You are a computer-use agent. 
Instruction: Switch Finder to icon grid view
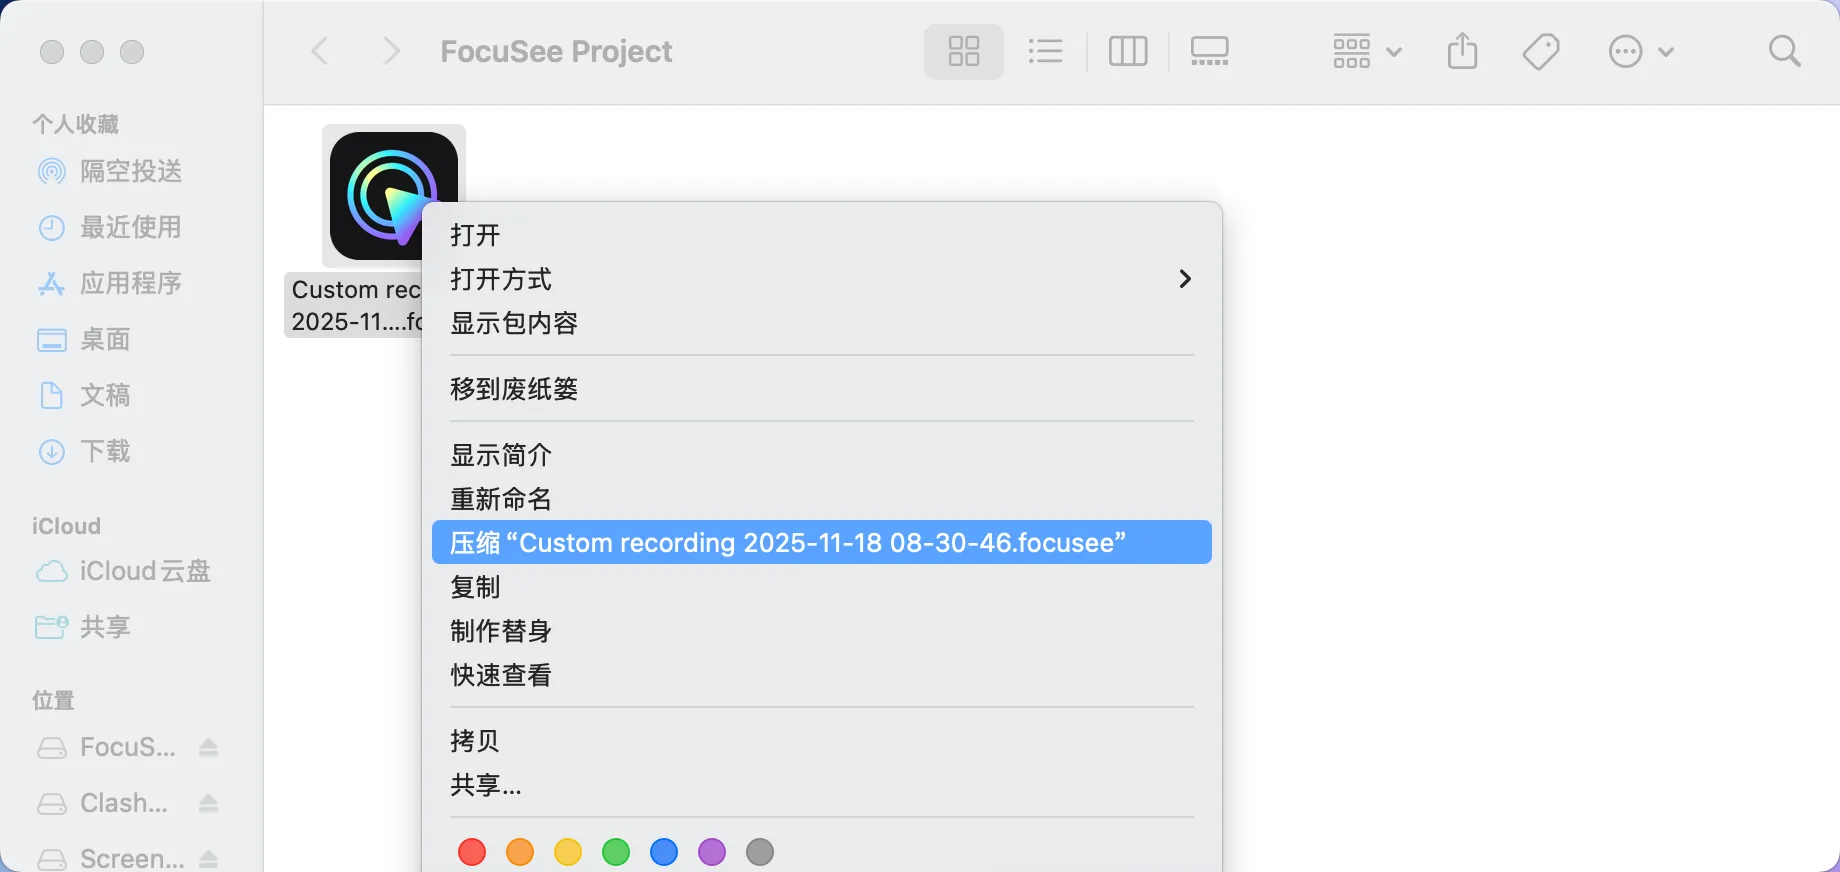coord(963,51)
